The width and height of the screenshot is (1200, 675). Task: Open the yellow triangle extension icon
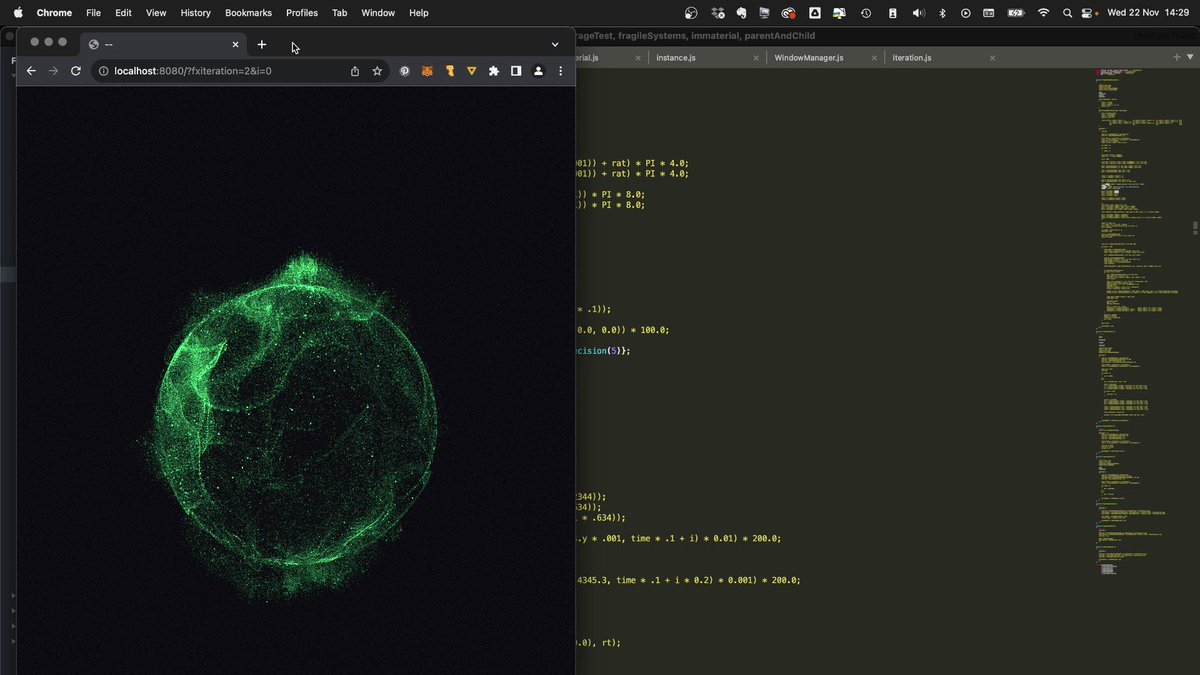(472, 71)
